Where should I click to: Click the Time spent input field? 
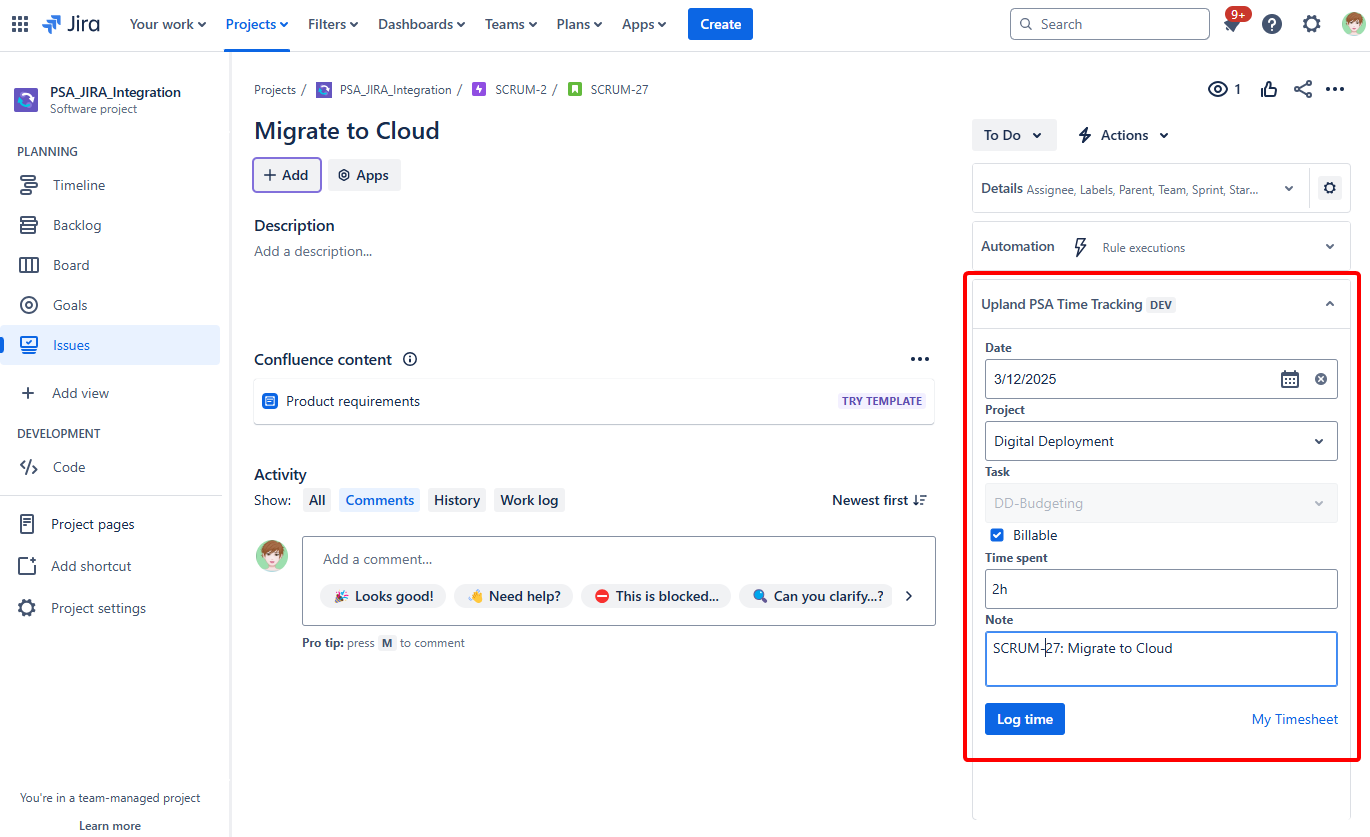point(1161,589)
